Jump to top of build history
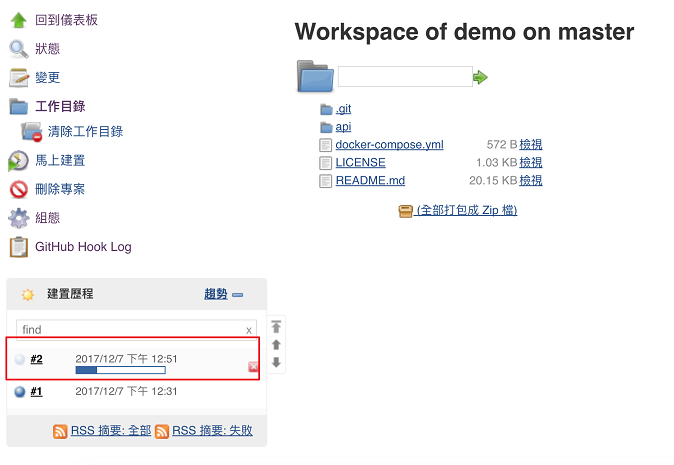This screenshot has height=465, width=674. click(x=276, y=327)
